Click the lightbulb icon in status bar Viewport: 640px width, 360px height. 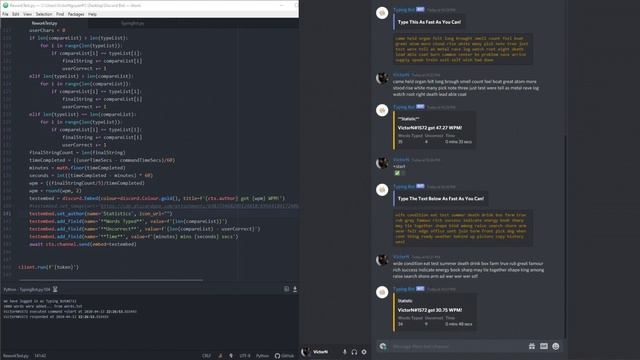tap(231, 356)
